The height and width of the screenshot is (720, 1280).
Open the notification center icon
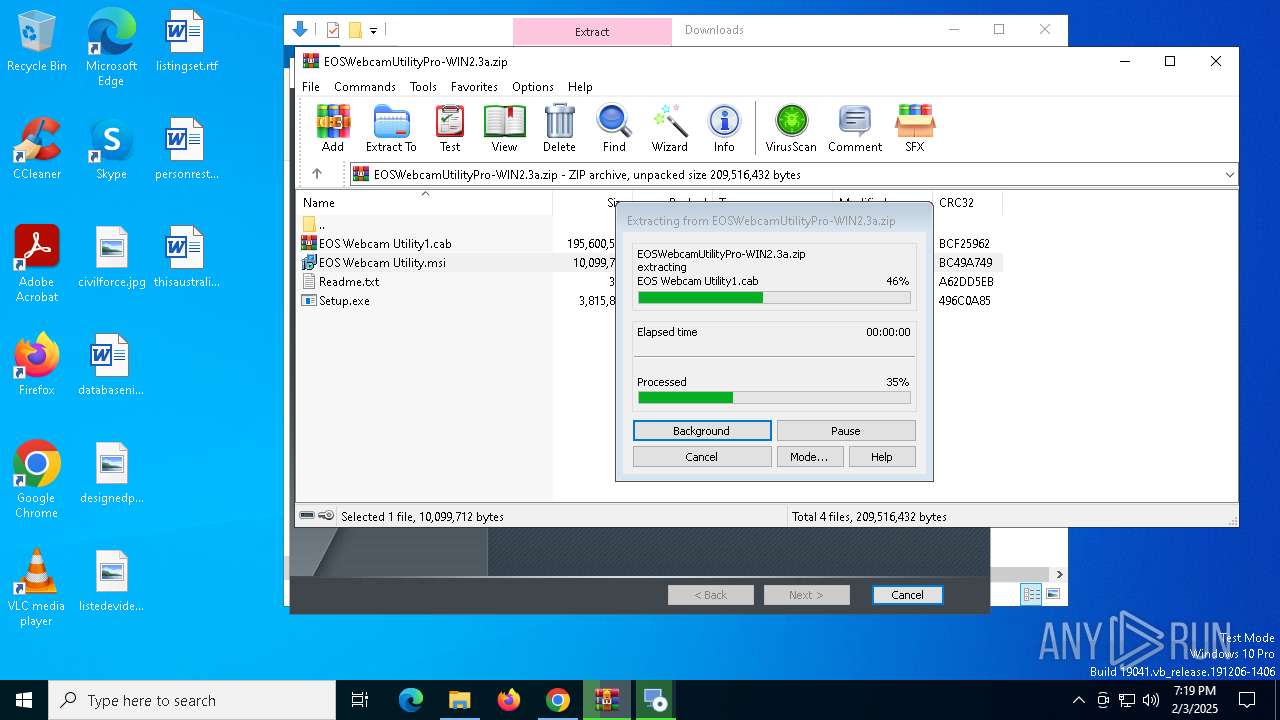pyautogui.click(x=1247, y=700)
